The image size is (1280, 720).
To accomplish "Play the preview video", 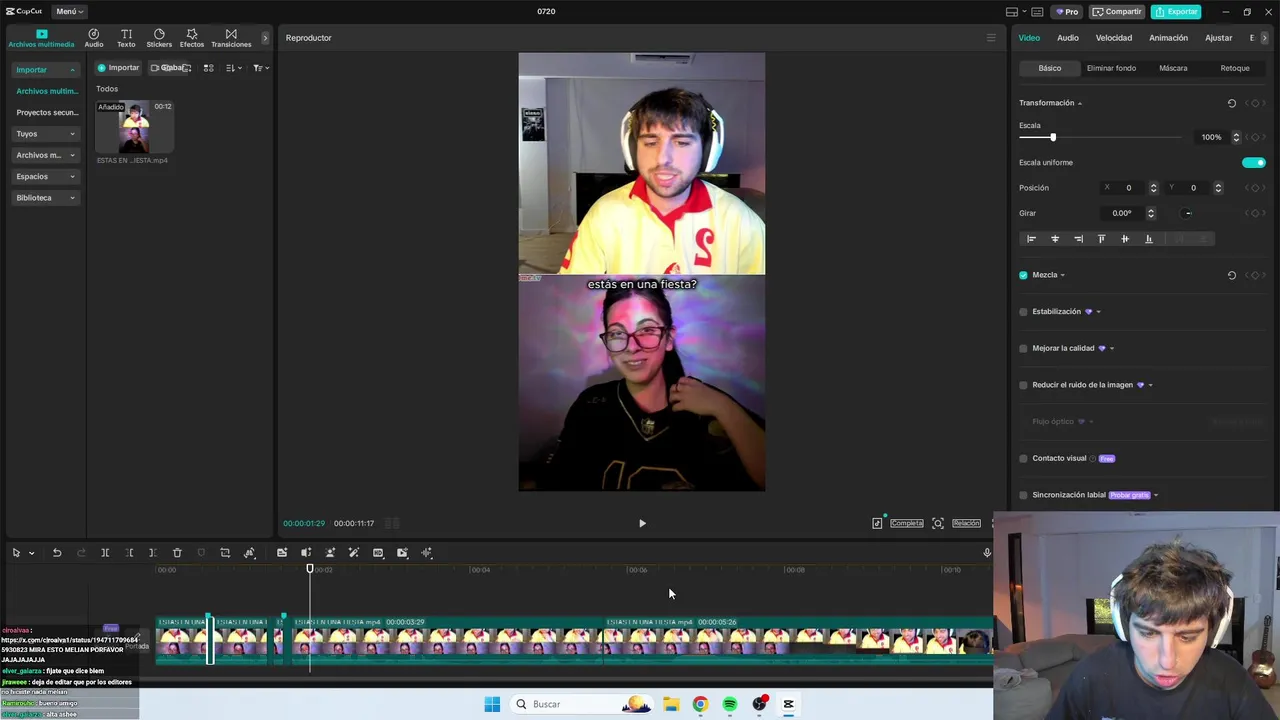I will (x=642, y=523).
